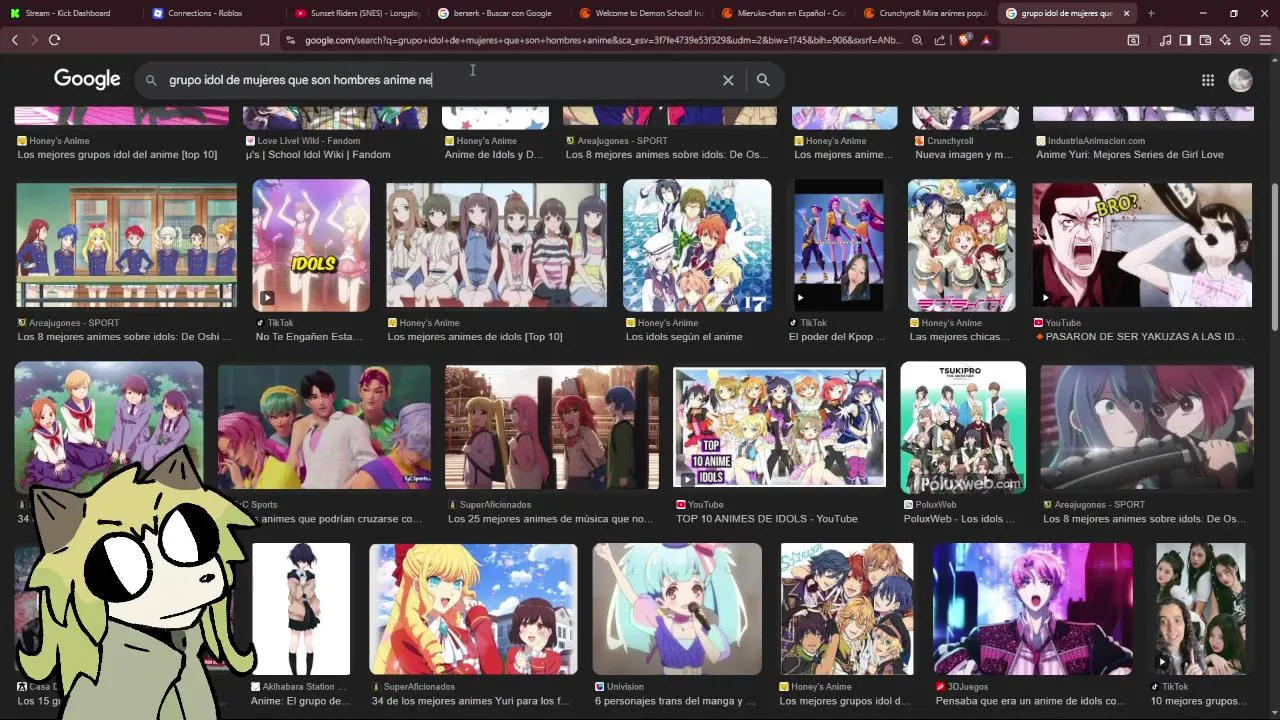Open the Brave VPN shield icon
Screen dimensions: 1280x720
[x=1245, y=40]
